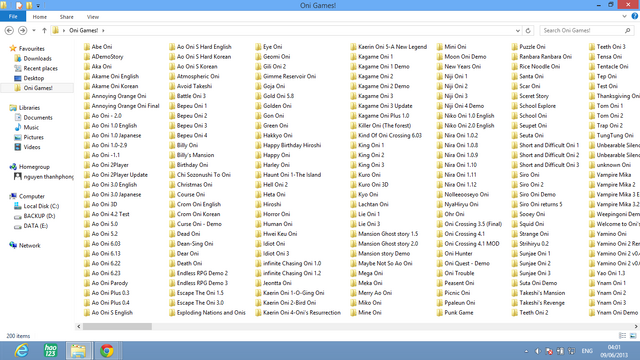This screenshot has height=360, width=640.
Task: Click the horizontal scrollbar thumb
Action: (117, 327)
